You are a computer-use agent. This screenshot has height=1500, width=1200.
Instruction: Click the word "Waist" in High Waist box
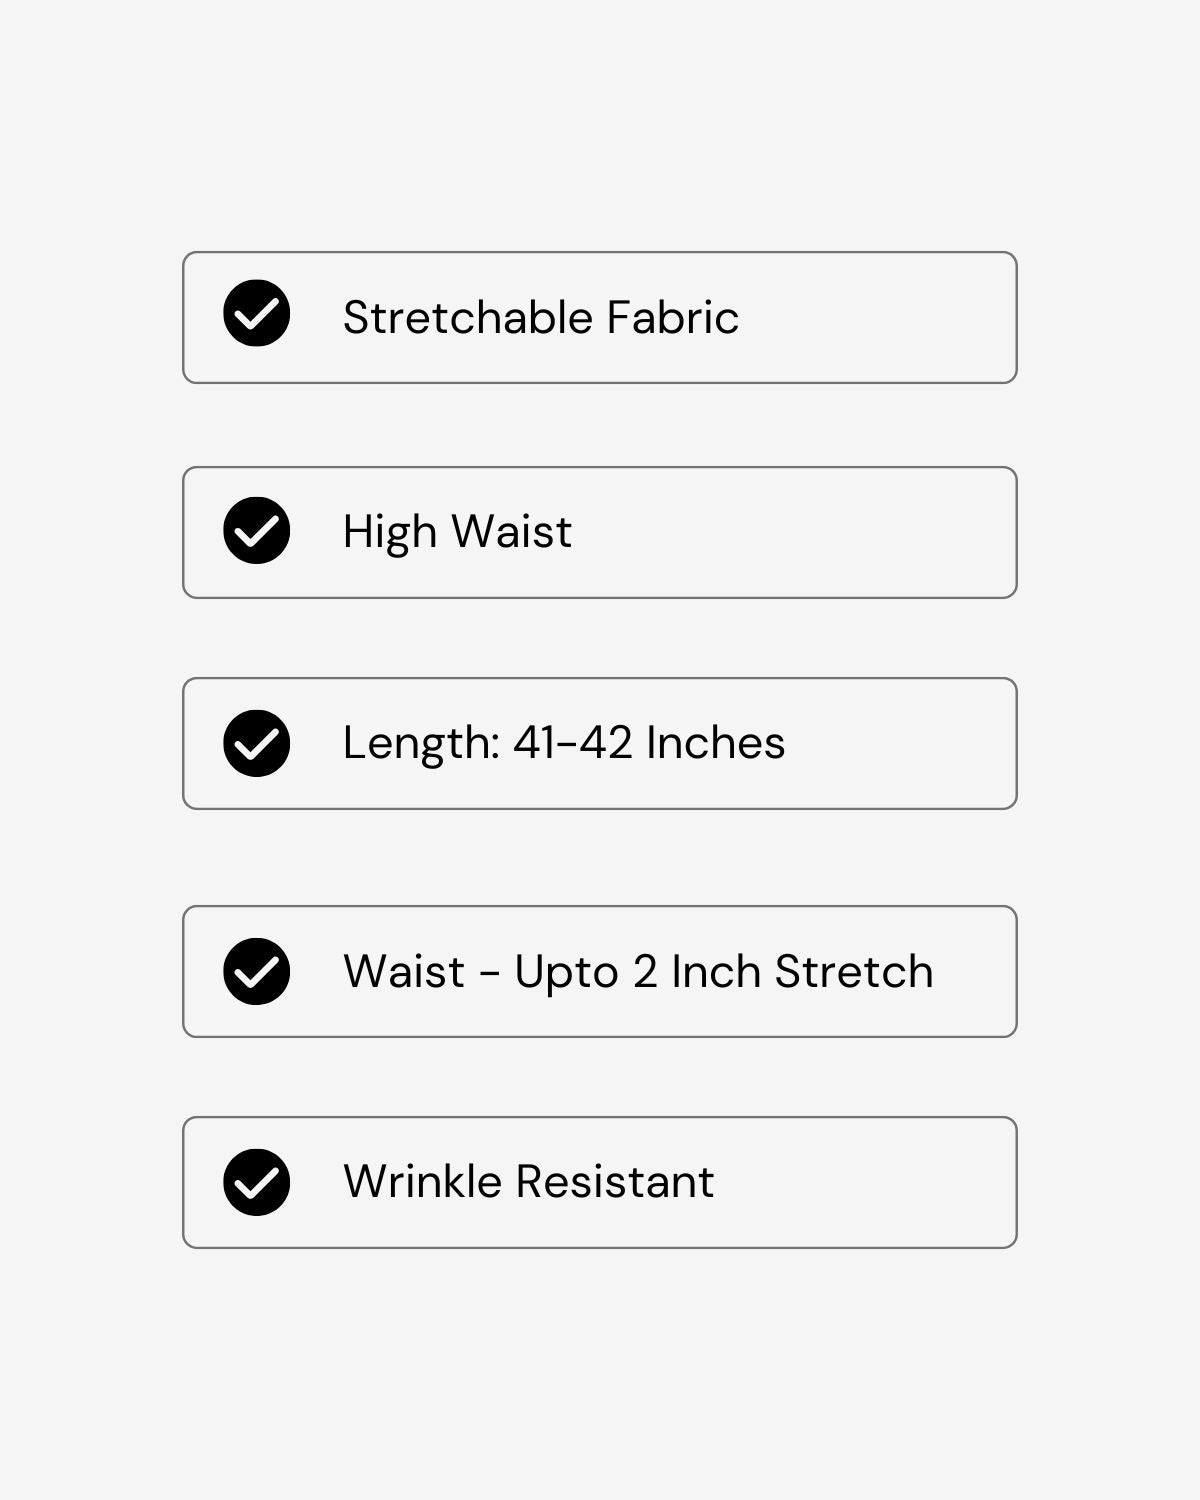[511, 532]
